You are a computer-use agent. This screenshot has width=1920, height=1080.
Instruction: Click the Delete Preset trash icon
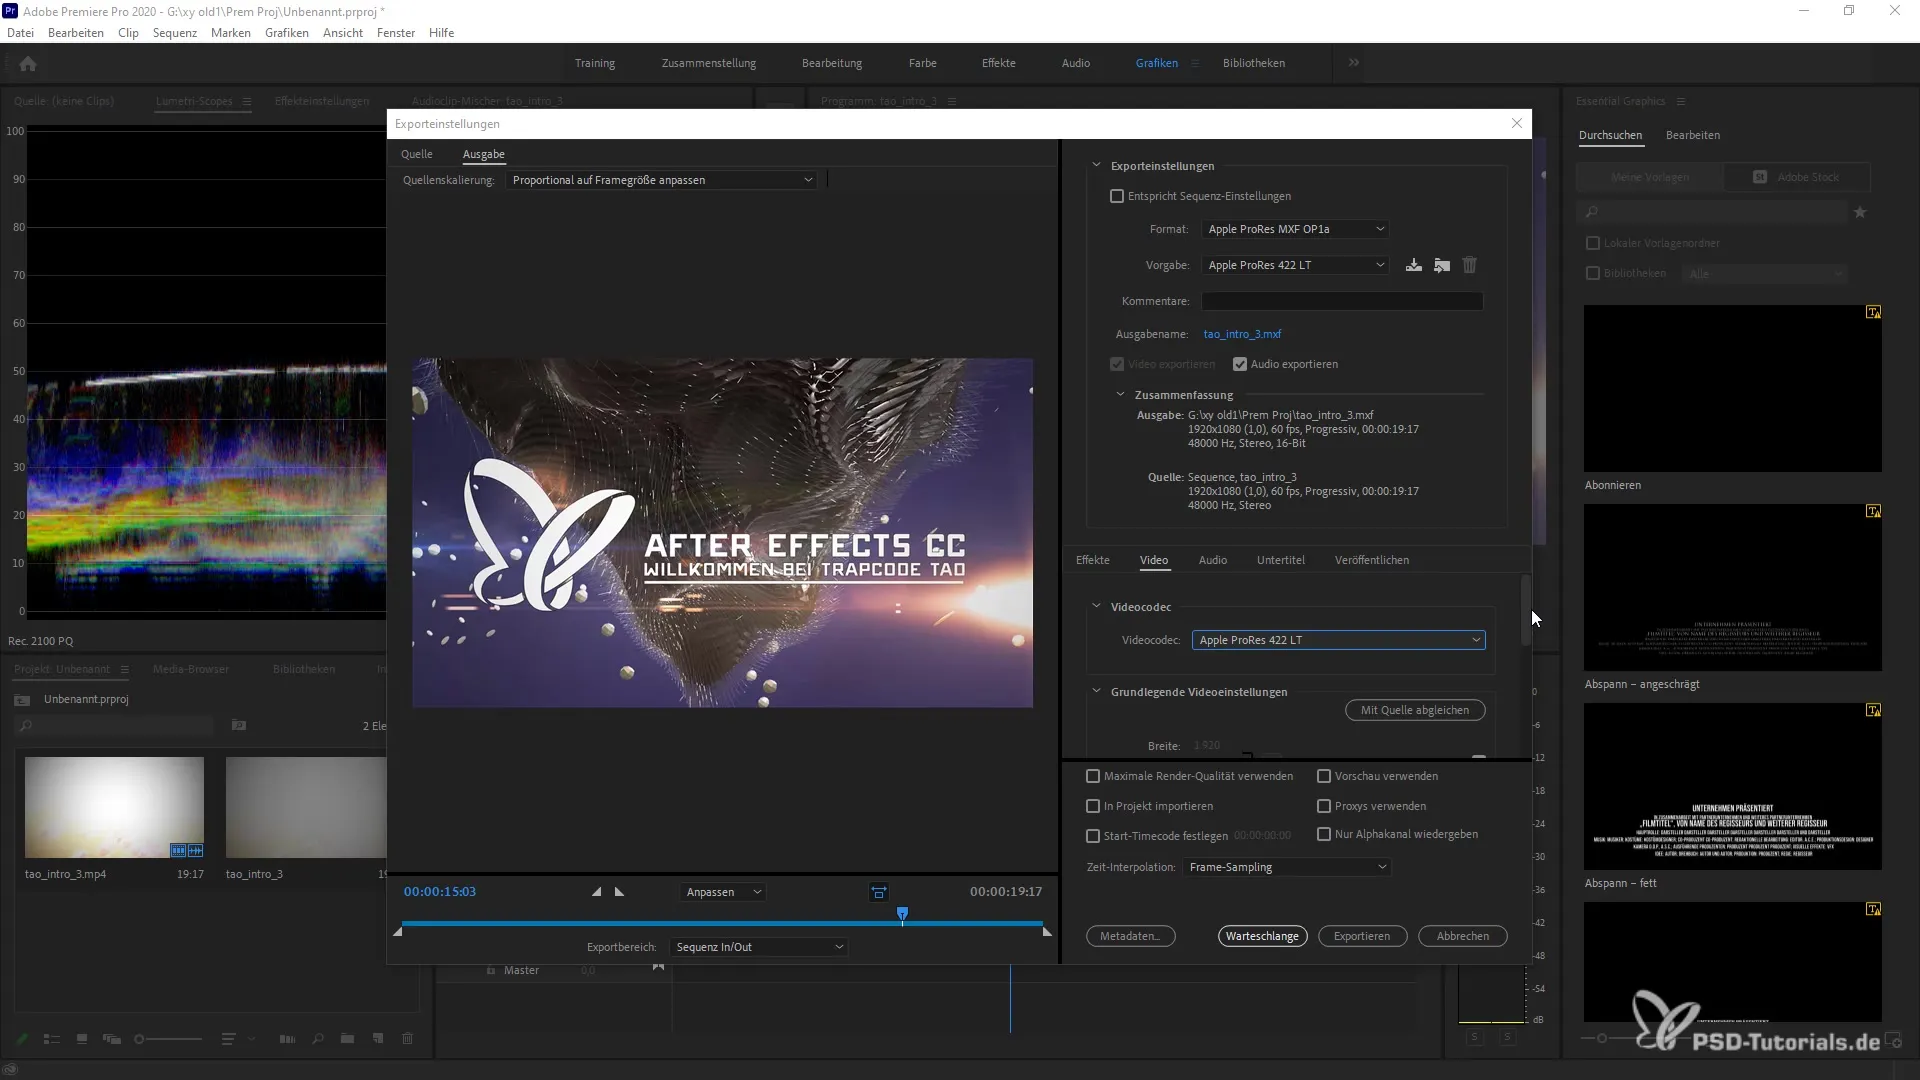click(1469, 265)
